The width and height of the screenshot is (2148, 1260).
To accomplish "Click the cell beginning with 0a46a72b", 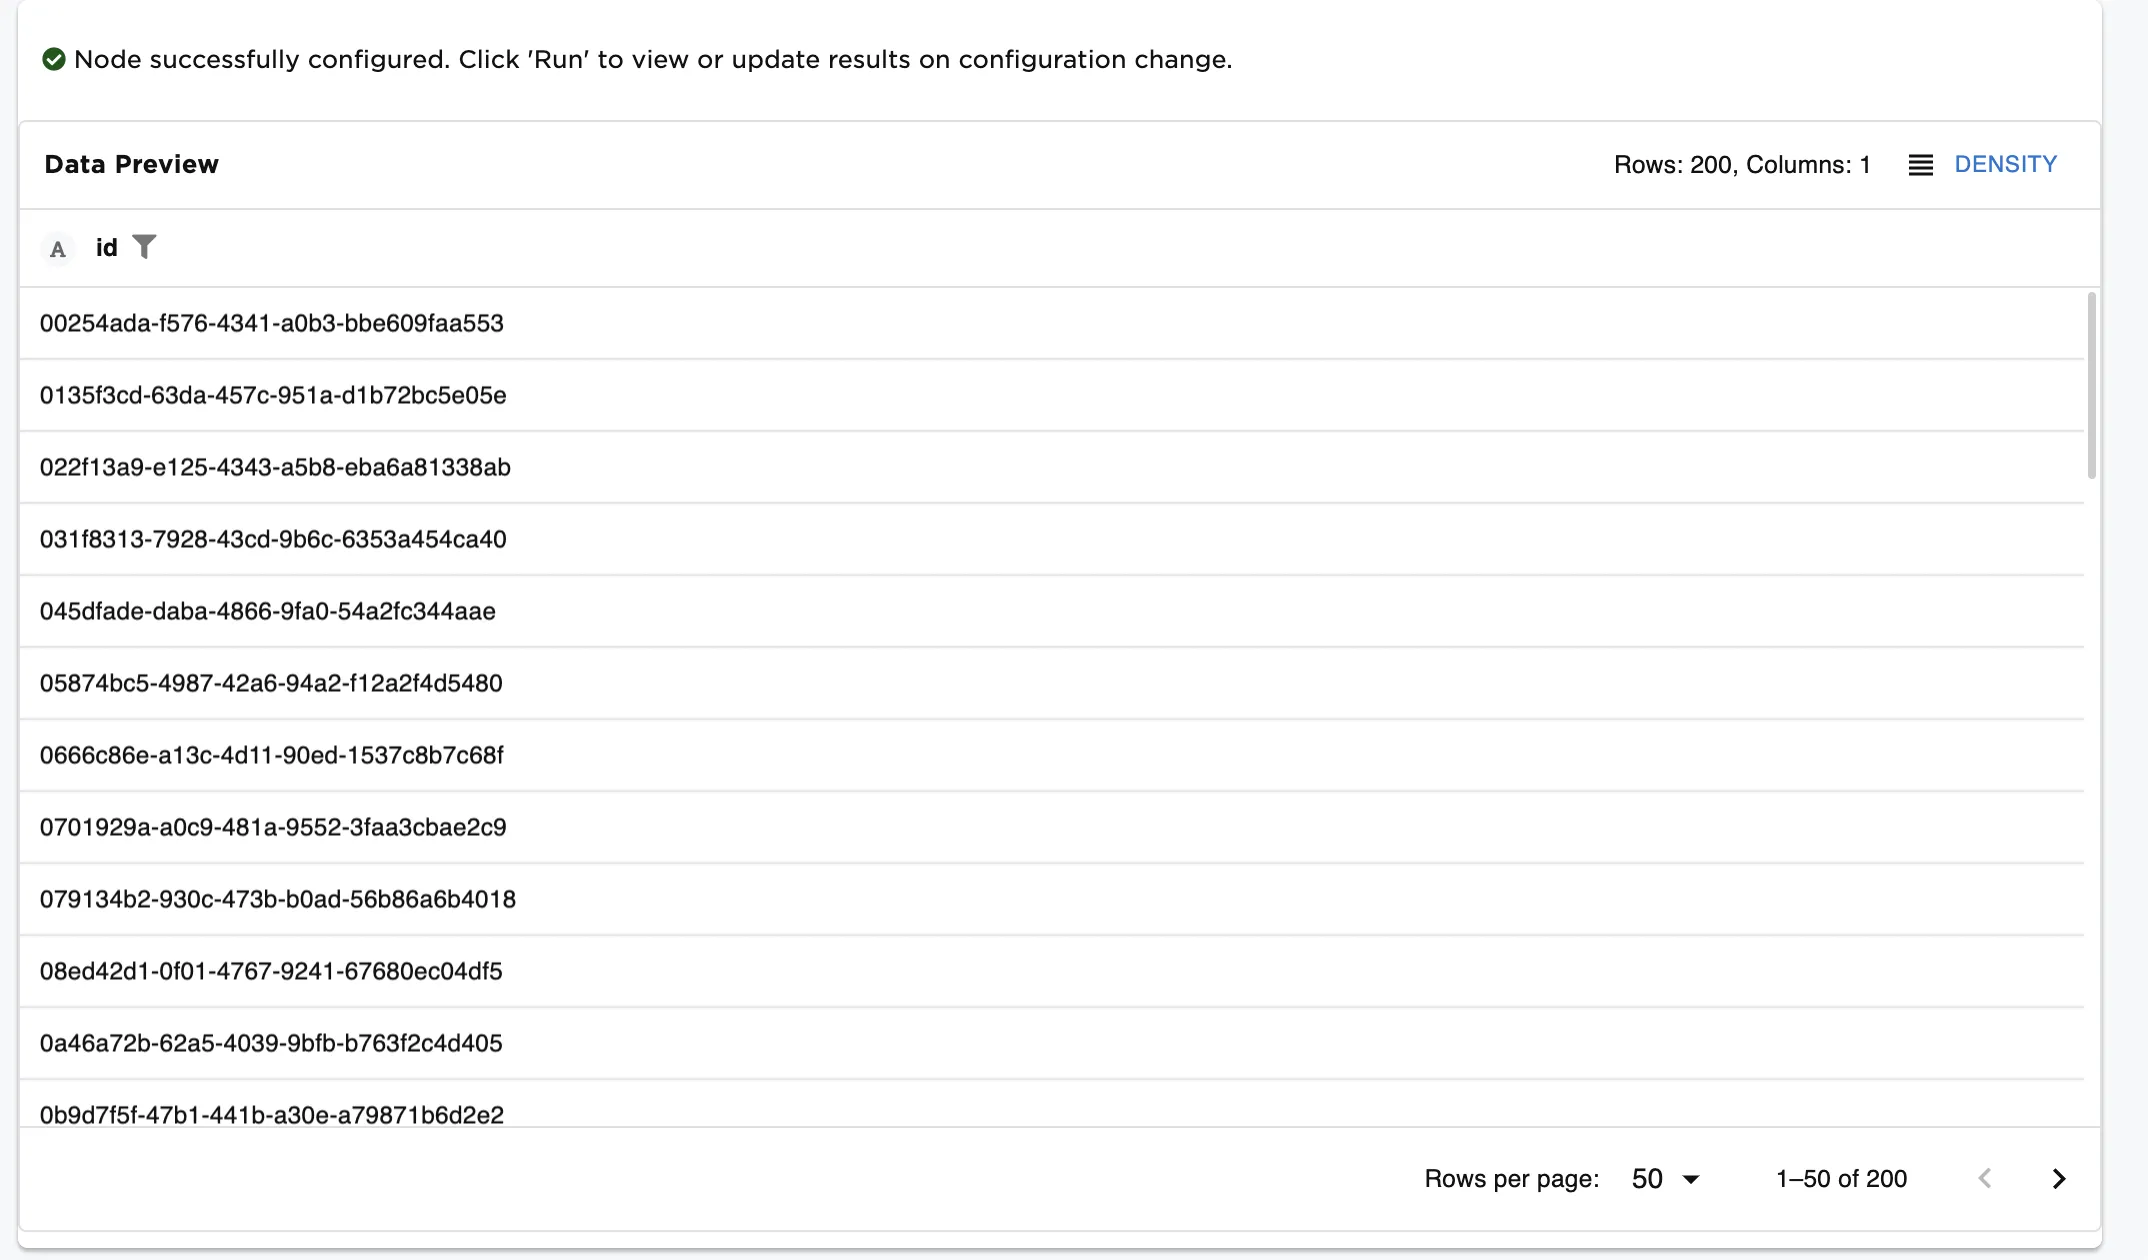I will pos(271,1043).
